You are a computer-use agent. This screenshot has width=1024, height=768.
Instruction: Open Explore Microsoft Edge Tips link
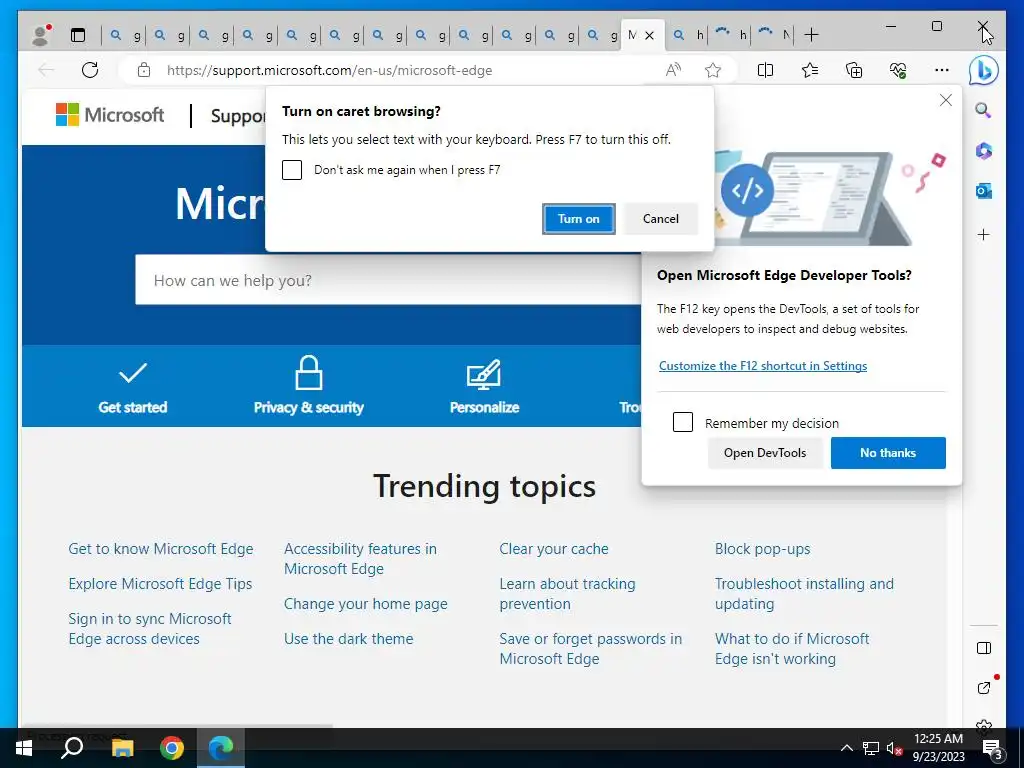pyautogui.click(x=160, y=584)
